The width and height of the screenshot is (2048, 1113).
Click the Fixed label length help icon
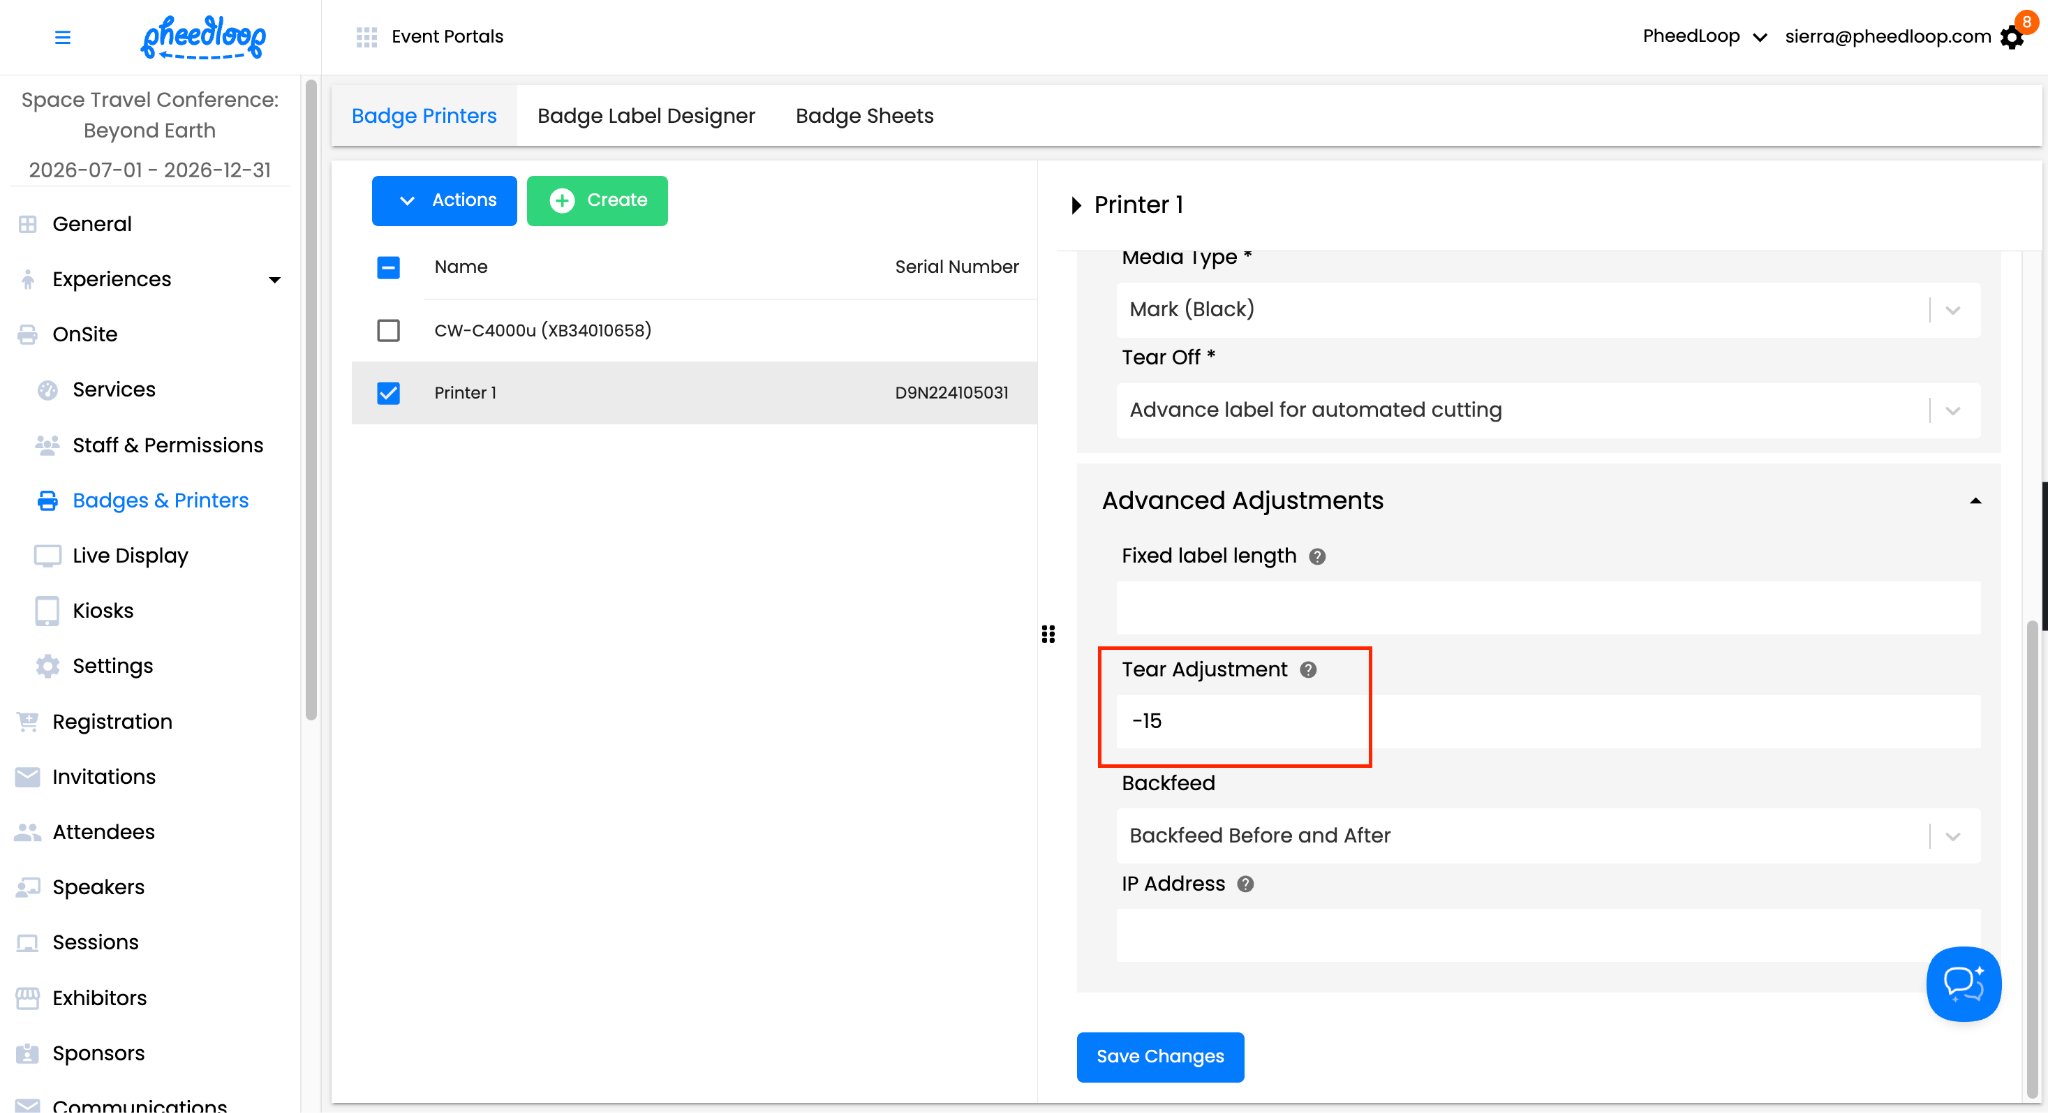point(1317,557)
